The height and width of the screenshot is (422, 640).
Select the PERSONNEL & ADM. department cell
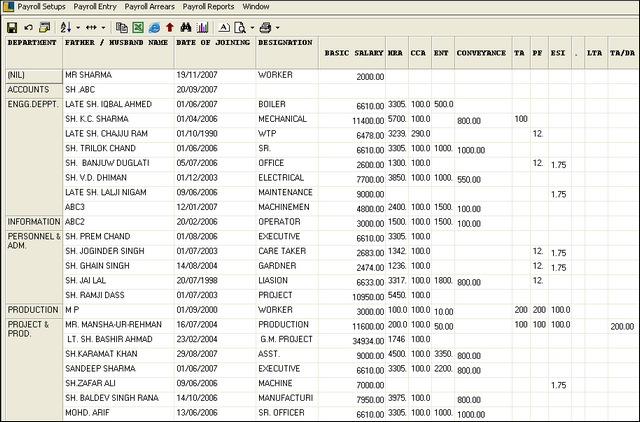point(34,267)
